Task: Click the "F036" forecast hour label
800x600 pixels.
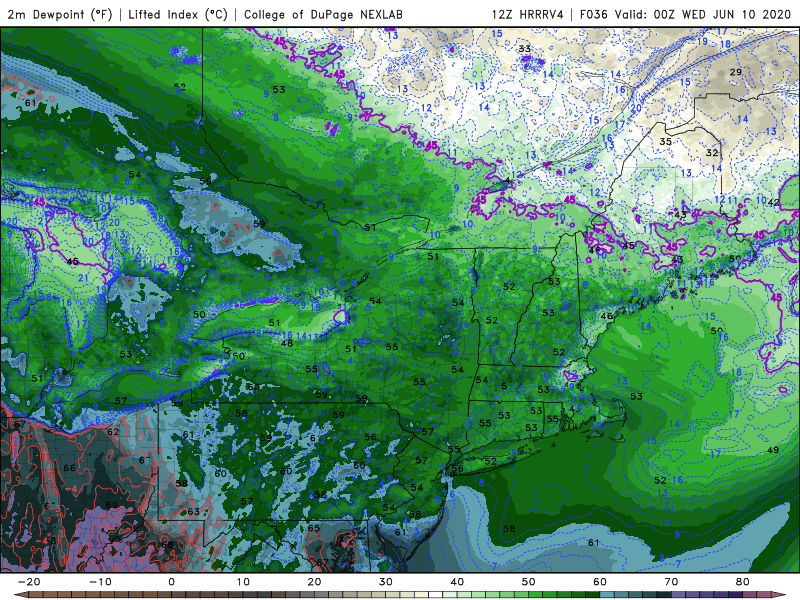Action: pyautogui.click(x=593, y=14)
